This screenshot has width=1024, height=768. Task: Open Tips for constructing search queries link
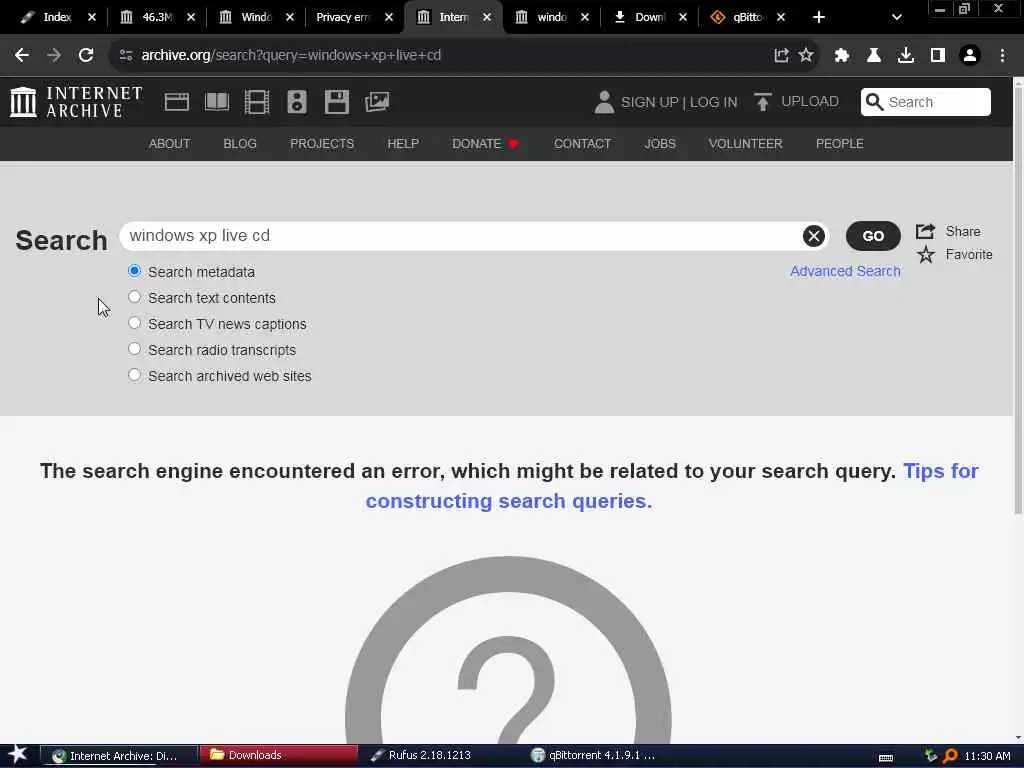pos(672,486)
